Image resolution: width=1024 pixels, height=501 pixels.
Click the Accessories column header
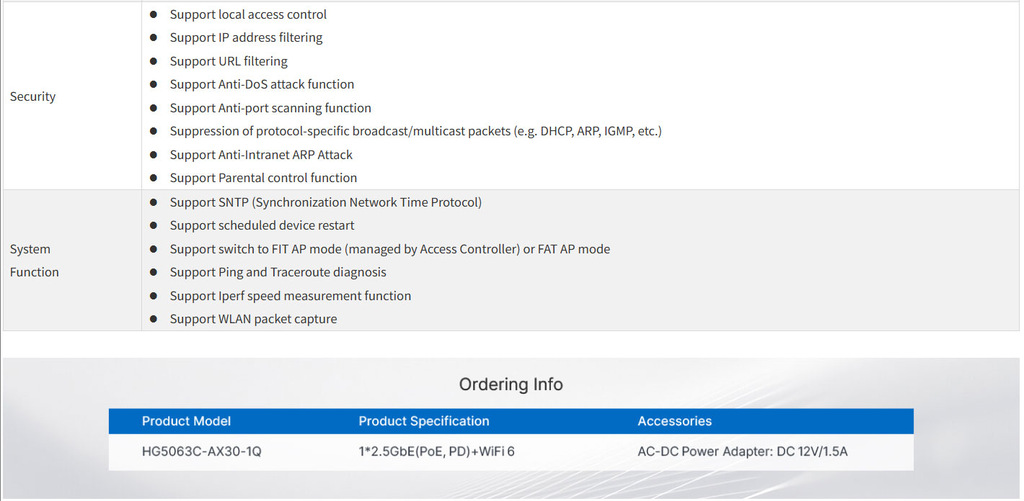(675, 422)
